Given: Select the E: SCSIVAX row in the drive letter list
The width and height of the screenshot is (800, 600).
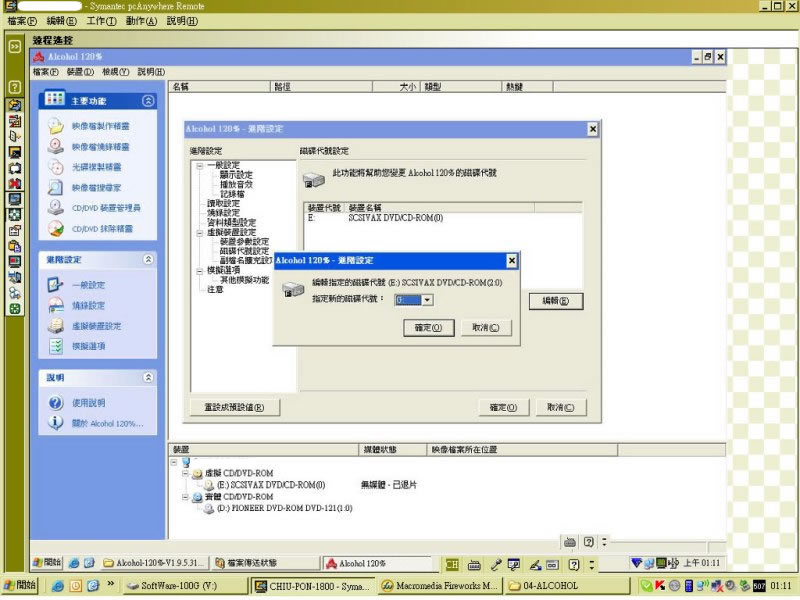Looking at the screenshot, I should (443, 218).
